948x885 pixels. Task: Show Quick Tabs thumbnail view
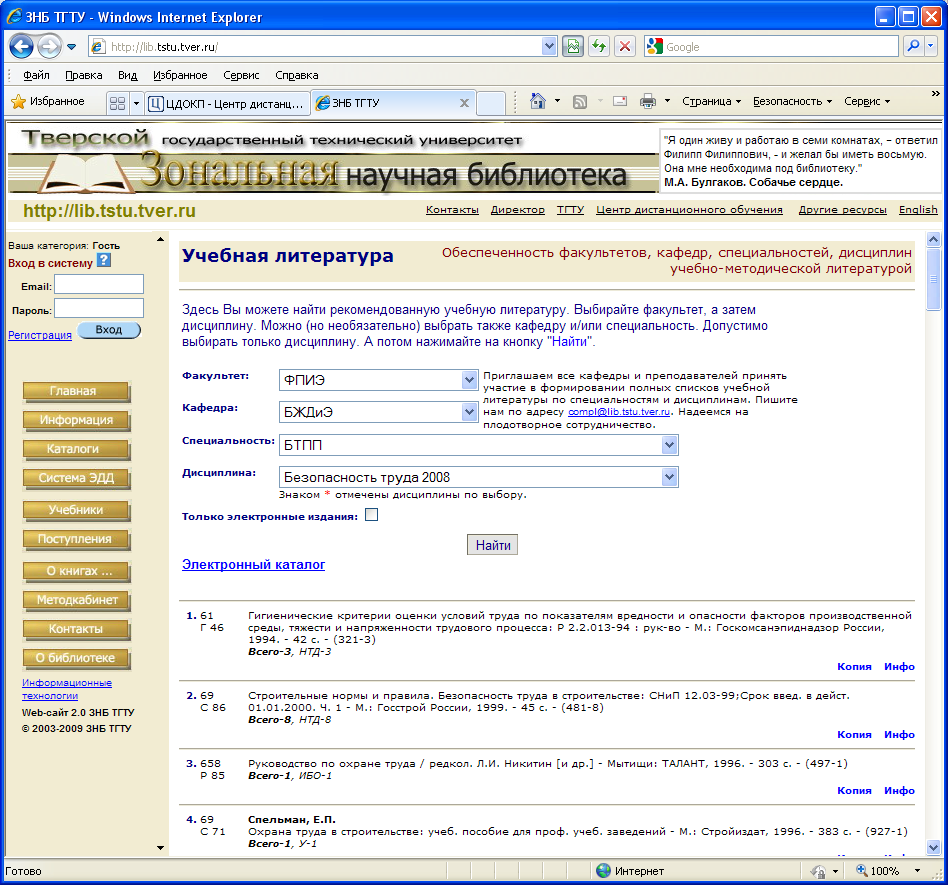click(x=117, y=103)
